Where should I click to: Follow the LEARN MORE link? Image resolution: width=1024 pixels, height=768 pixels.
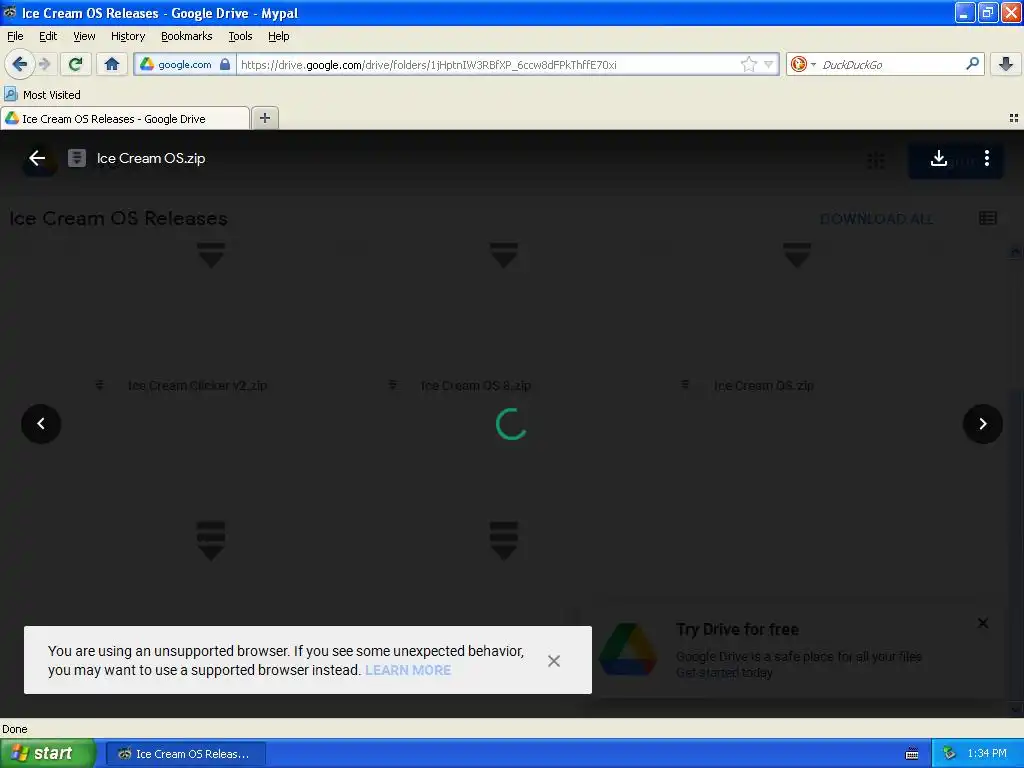pos(408,670)
